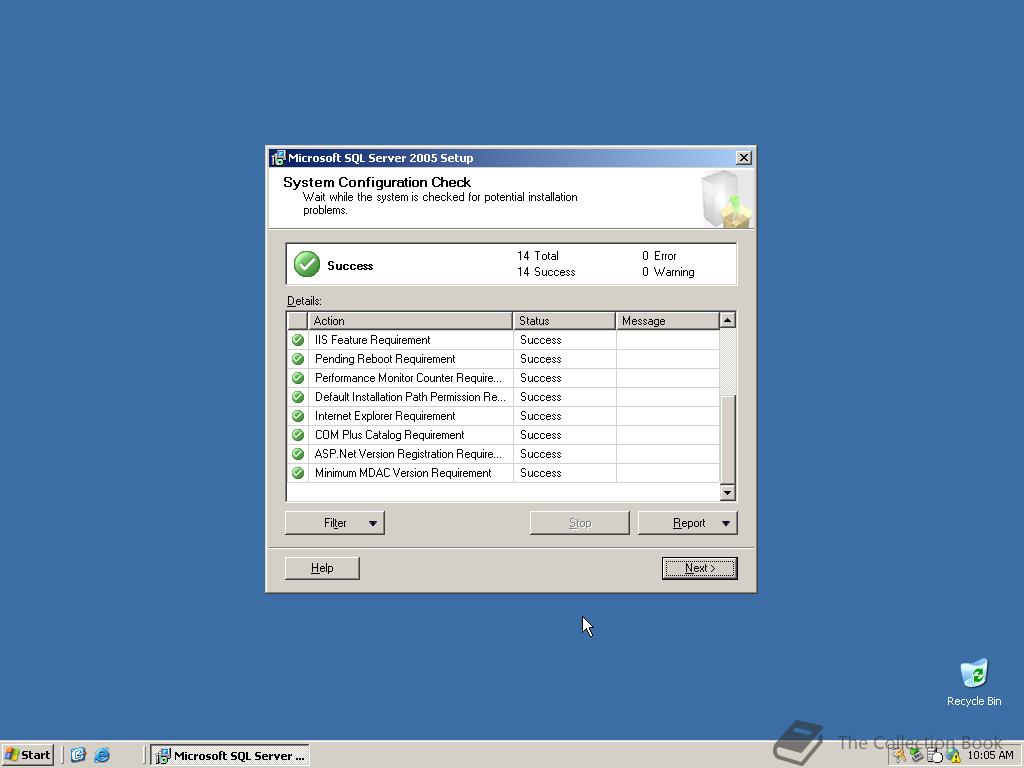Open the Filter dropdown button
Viewport: 1024px width, 768px height.
335,523
